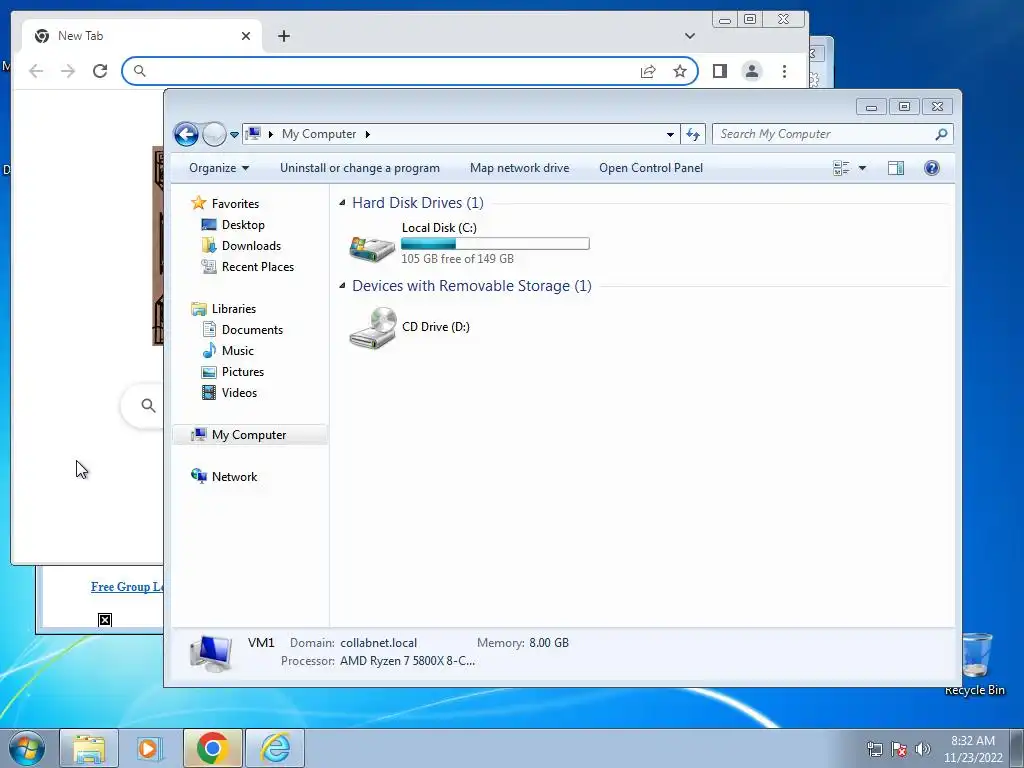Viewport: 1024px width, 768px height.
Task: Click Change your view icon
Action: [841, 168]
